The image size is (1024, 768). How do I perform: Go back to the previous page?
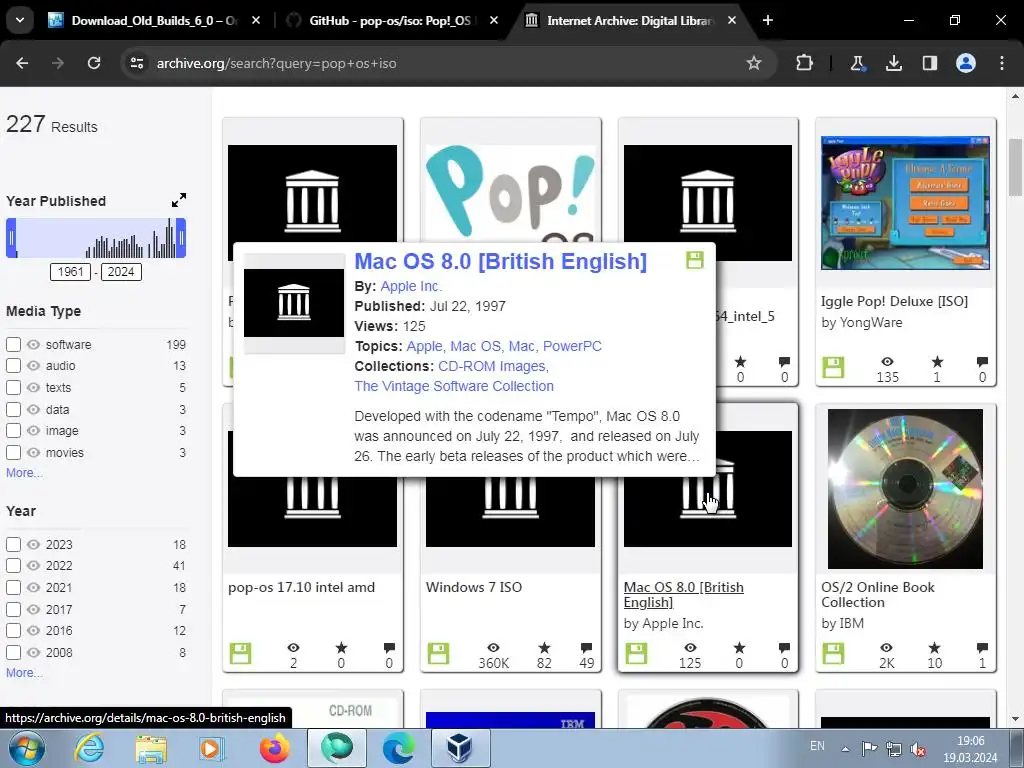tap(22, 63)
